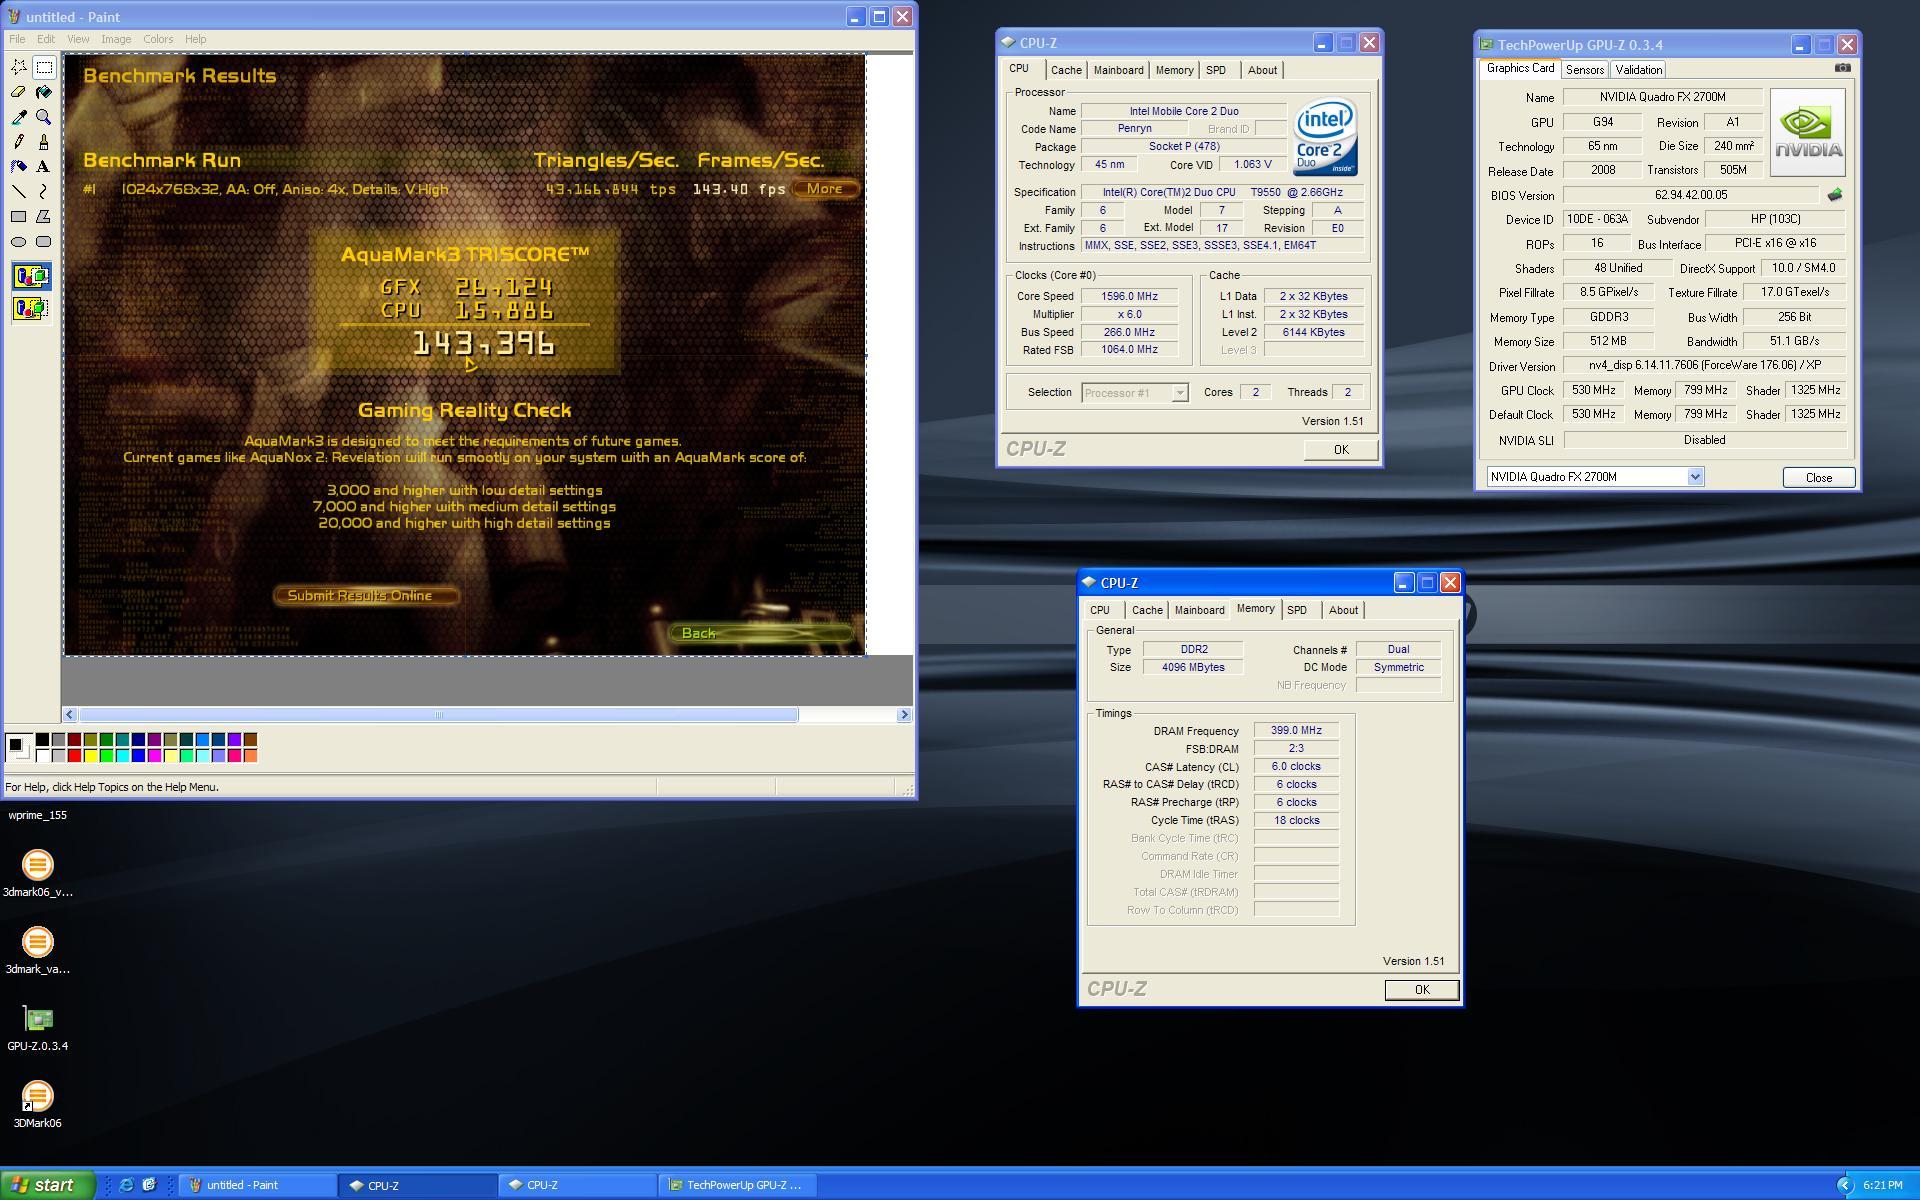
Task: Select the Rounded Rectangle tool
Action: 44,241
